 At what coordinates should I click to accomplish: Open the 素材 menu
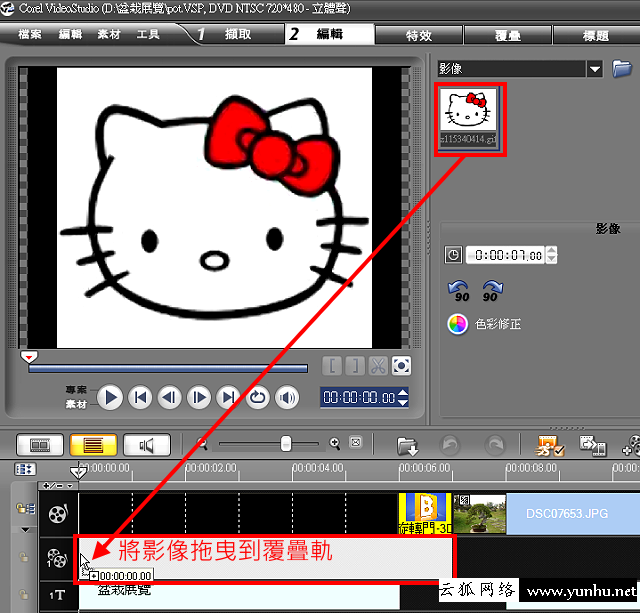coord(109,34)
